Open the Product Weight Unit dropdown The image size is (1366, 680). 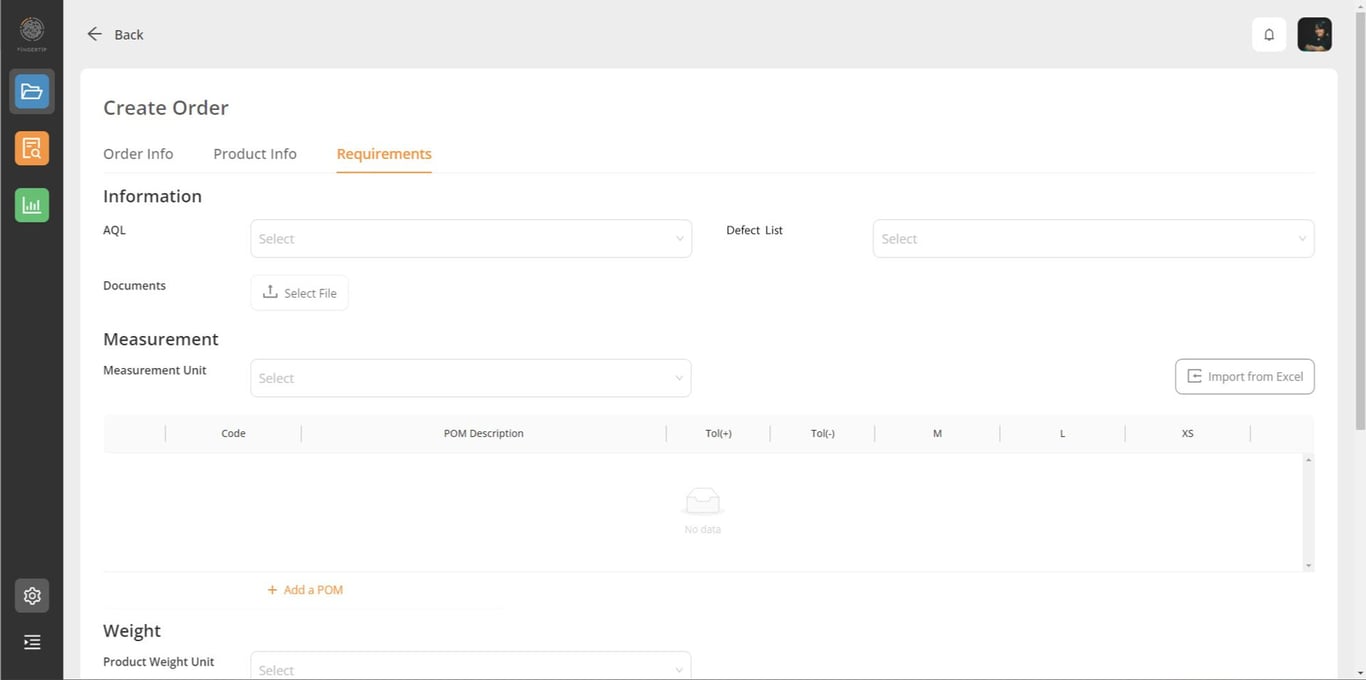tap(471, 667)
